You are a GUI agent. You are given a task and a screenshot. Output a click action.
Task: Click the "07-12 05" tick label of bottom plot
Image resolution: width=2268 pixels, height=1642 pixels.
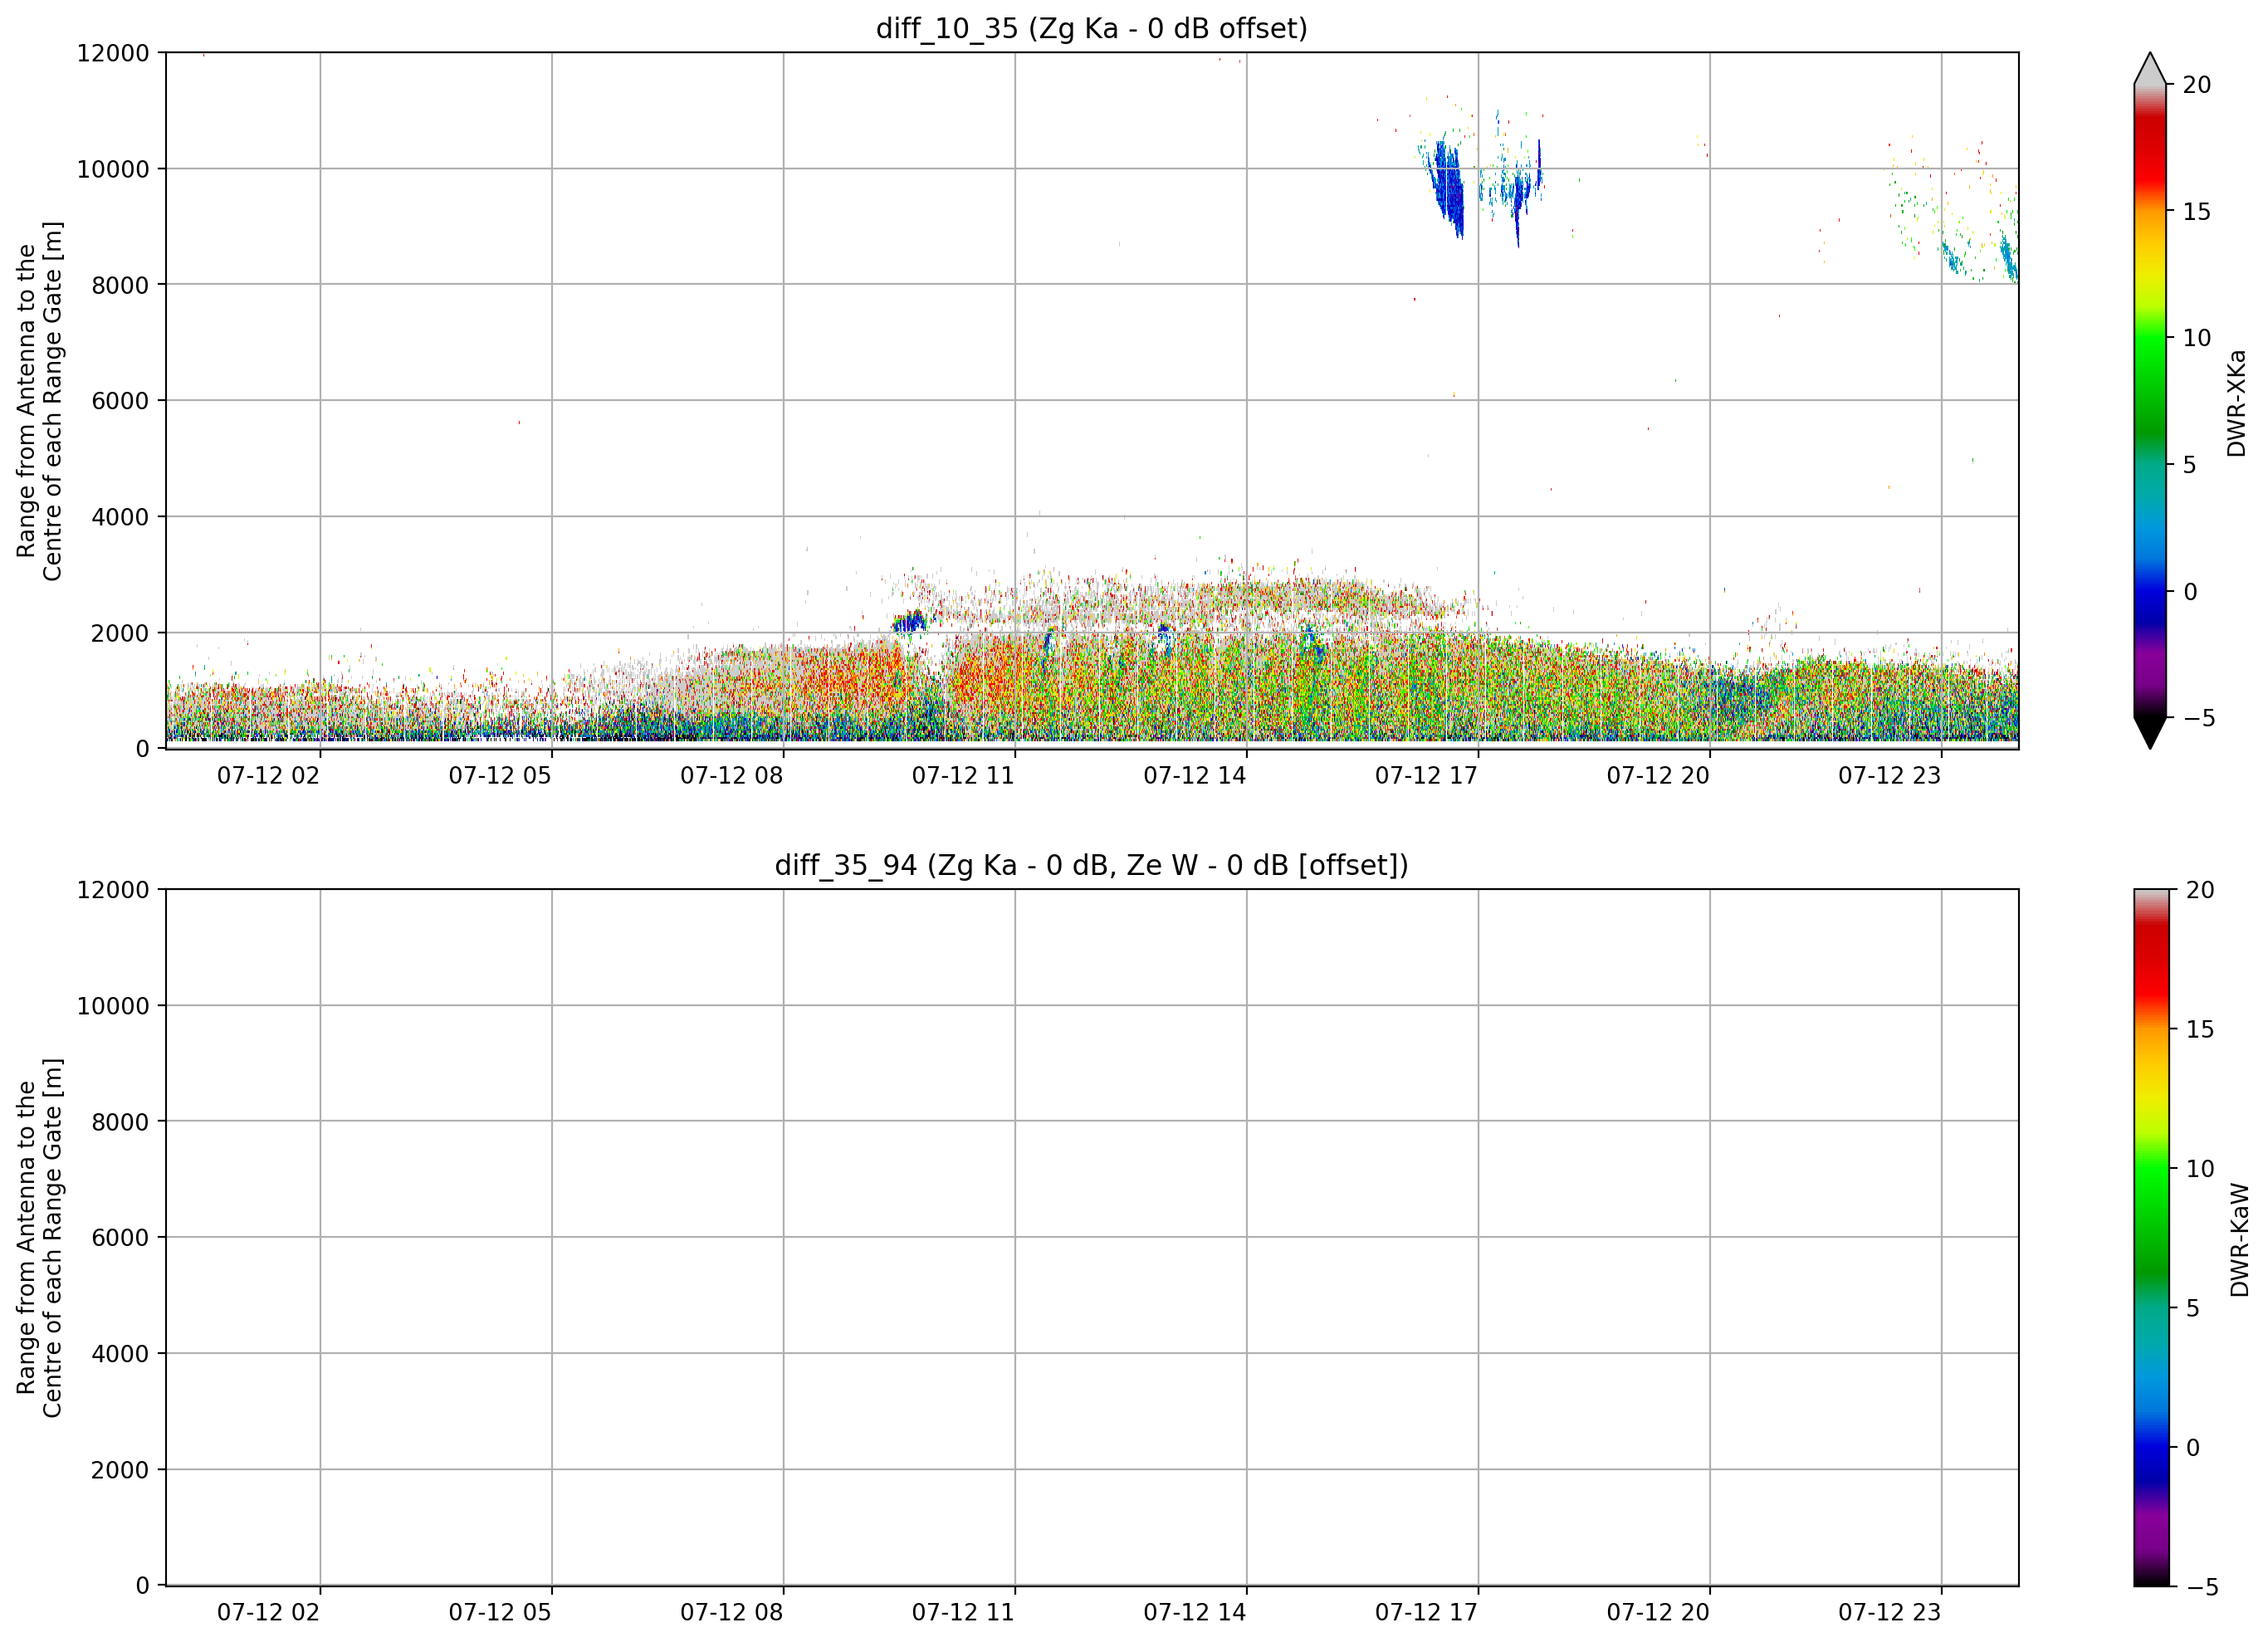(500, 1612)
